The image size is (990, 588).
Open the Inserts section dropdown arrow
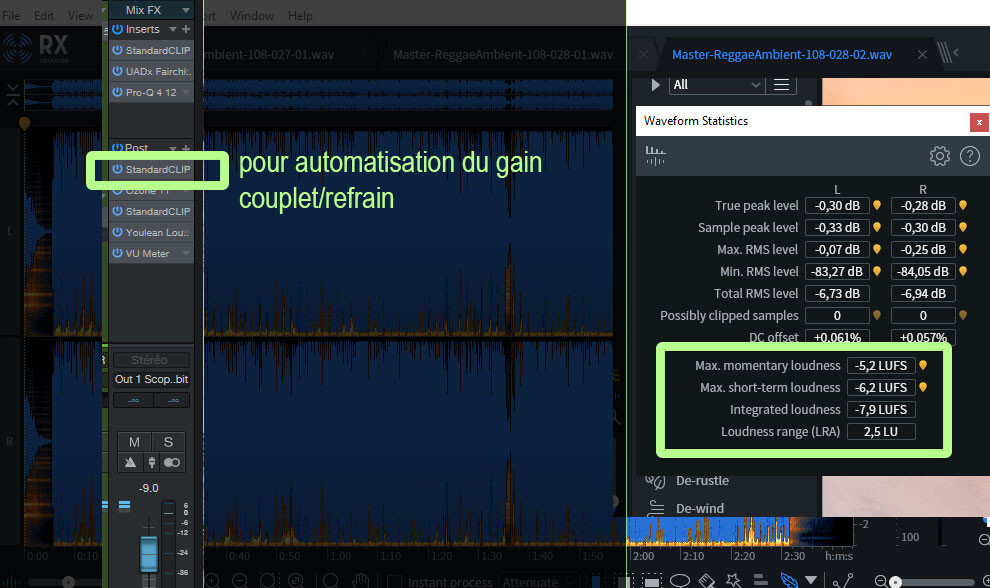[x=172, y=30]
